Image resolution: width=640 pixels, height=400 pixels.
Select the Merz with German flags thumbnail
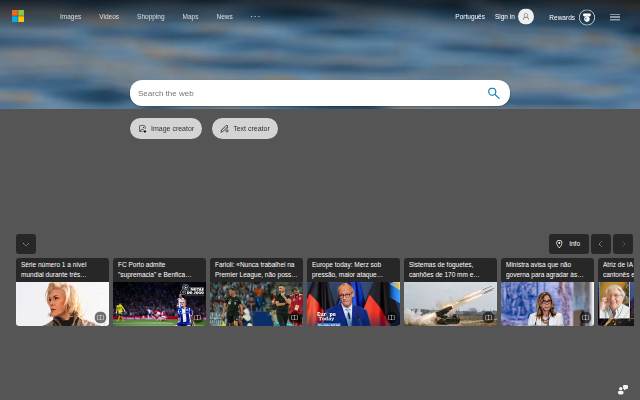coord(353,304)
